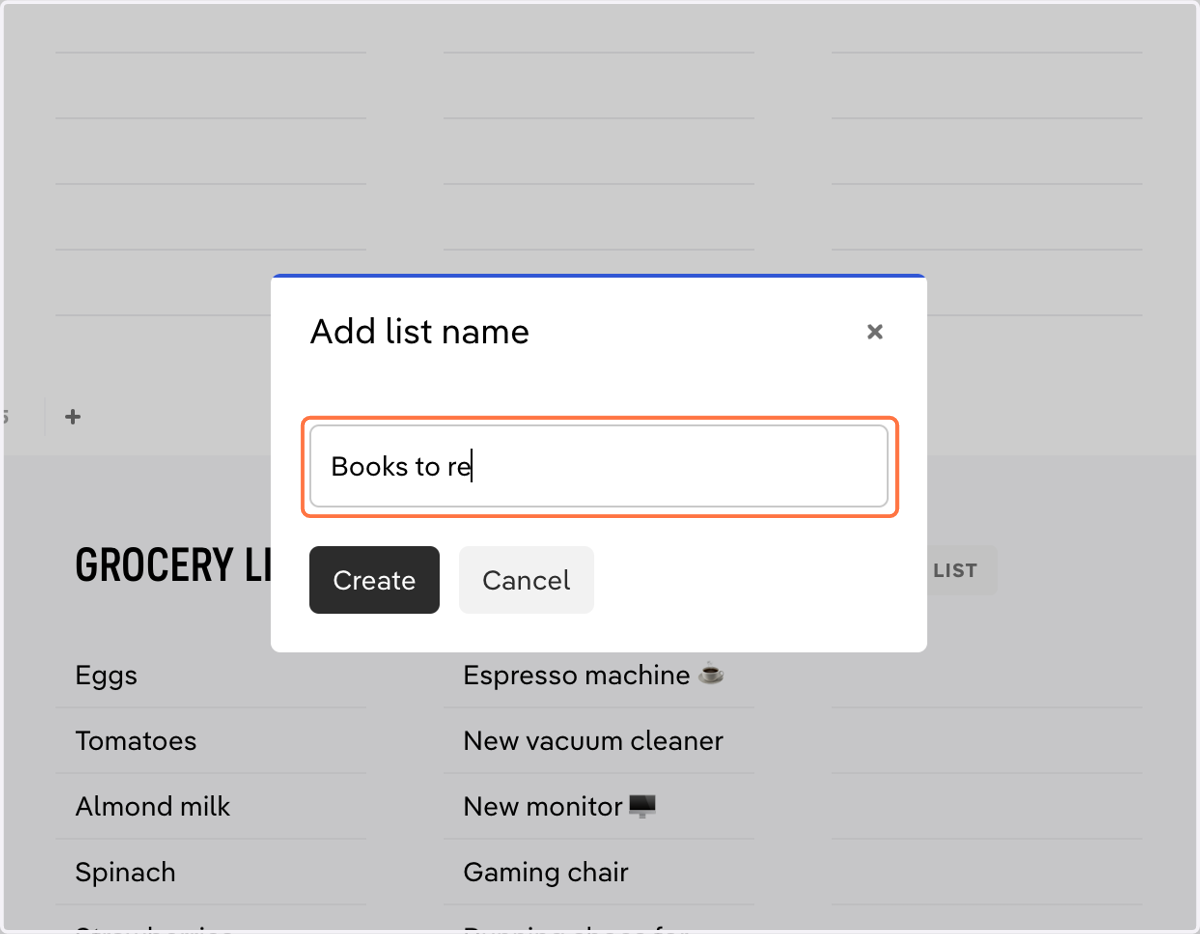Select the New monitor item

560,806
